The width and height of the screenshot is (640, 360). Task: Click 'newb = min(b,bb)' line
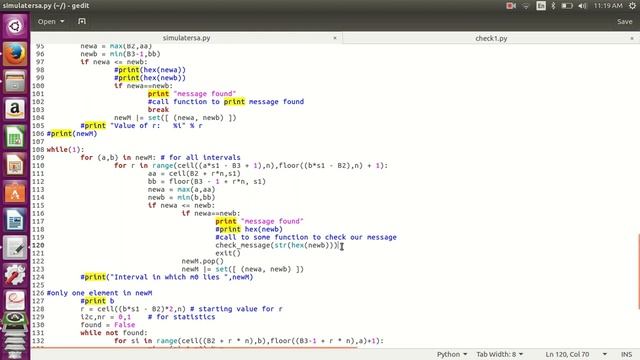[x=181, y=197]
